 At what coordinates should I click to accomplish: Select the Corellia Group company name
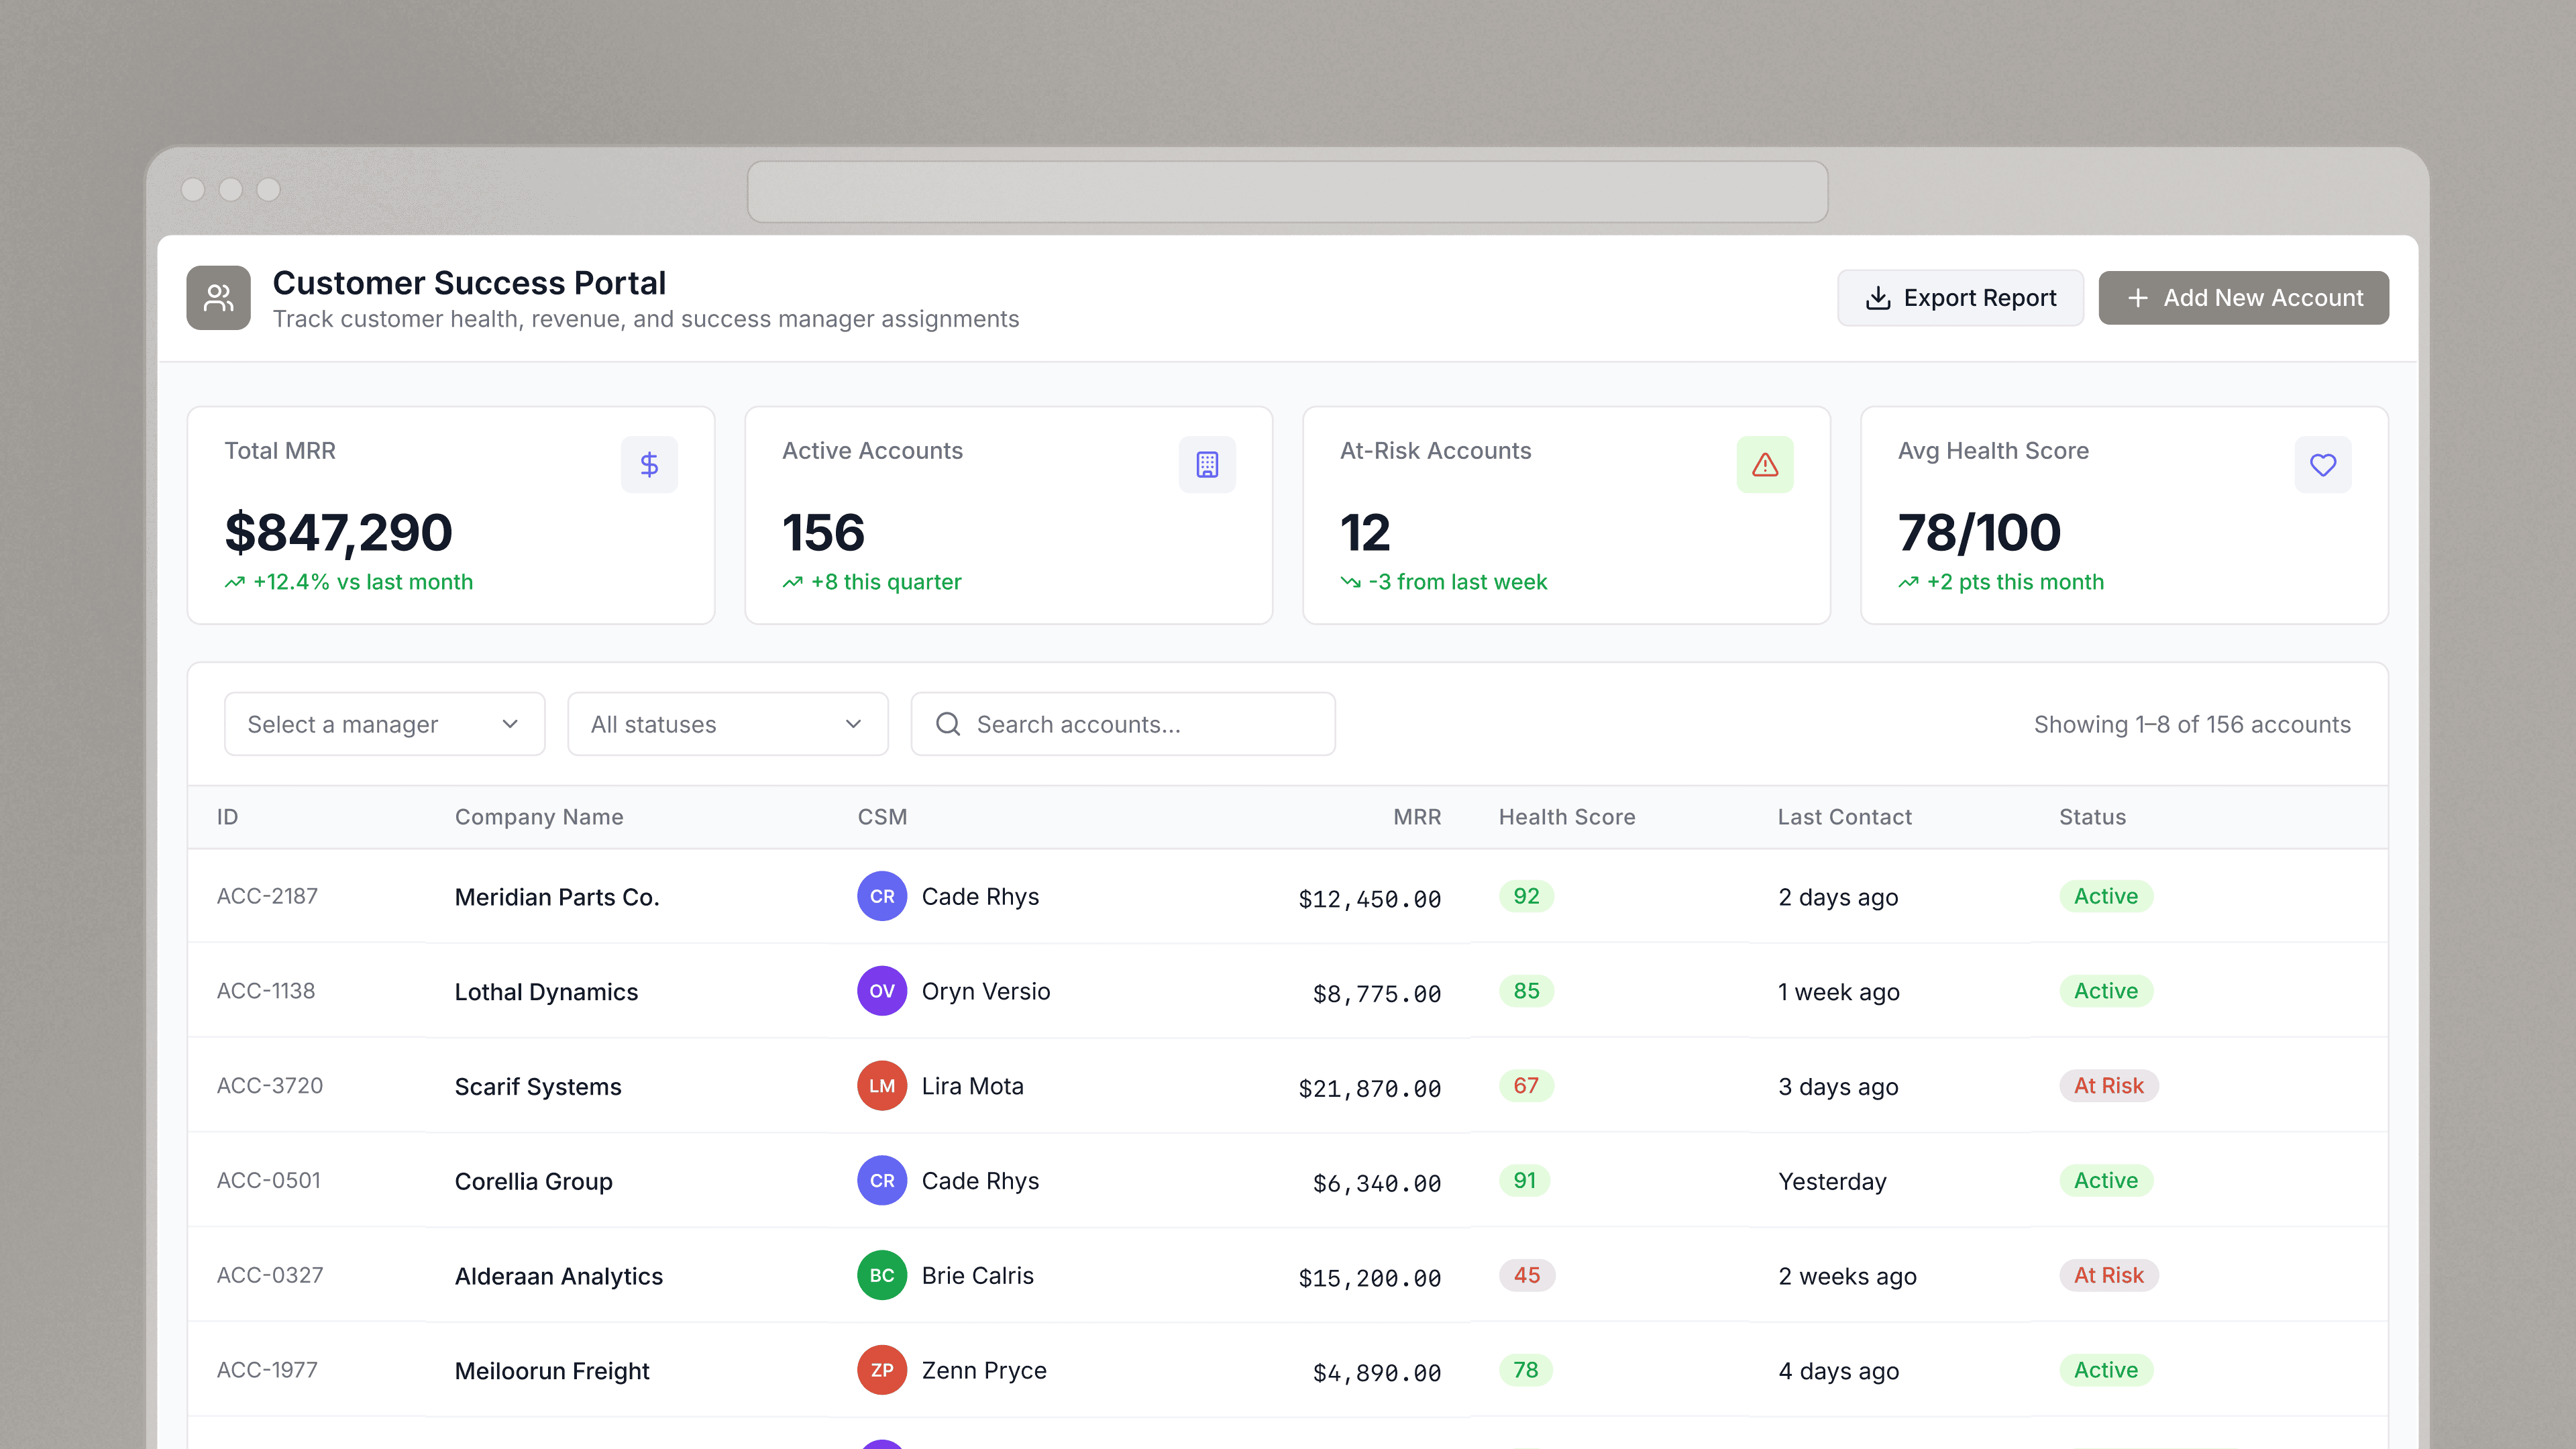[x=533, y=1182]
